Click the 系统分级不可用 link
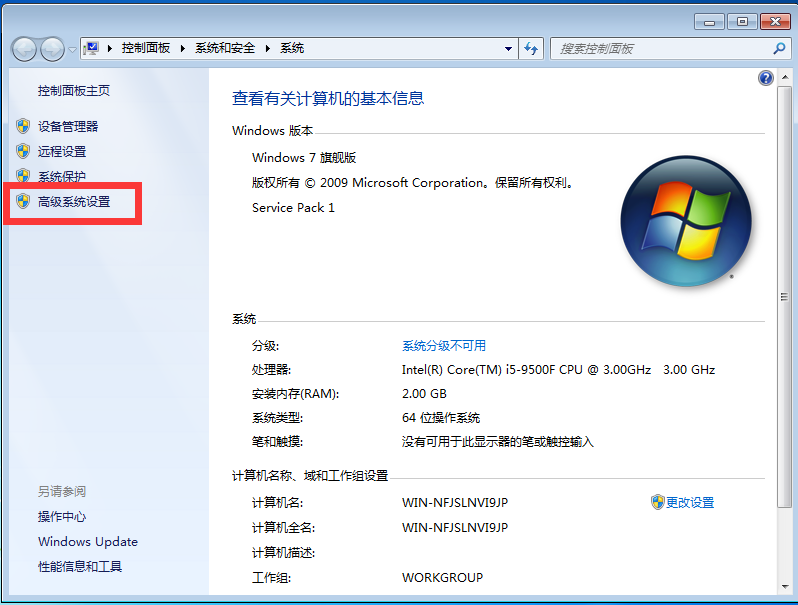Viewport: 798px width, 605px height. [x=444, y=346]
